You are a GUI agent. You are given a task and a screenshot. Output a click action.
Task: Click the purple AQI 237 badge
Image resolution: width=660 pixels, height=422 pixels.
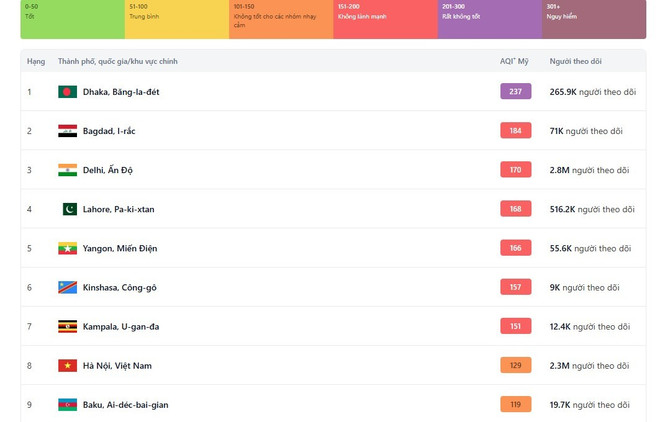coord(515,92)
